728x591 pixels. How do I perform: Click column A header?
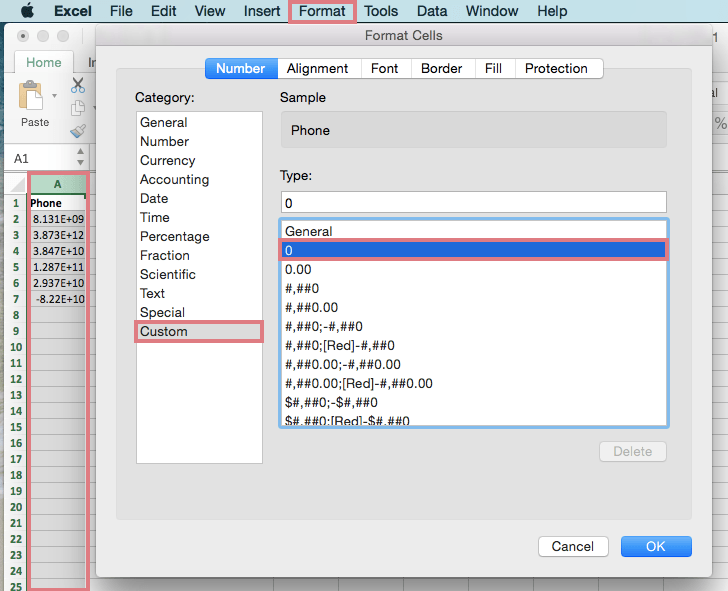[x=58, y=184]
